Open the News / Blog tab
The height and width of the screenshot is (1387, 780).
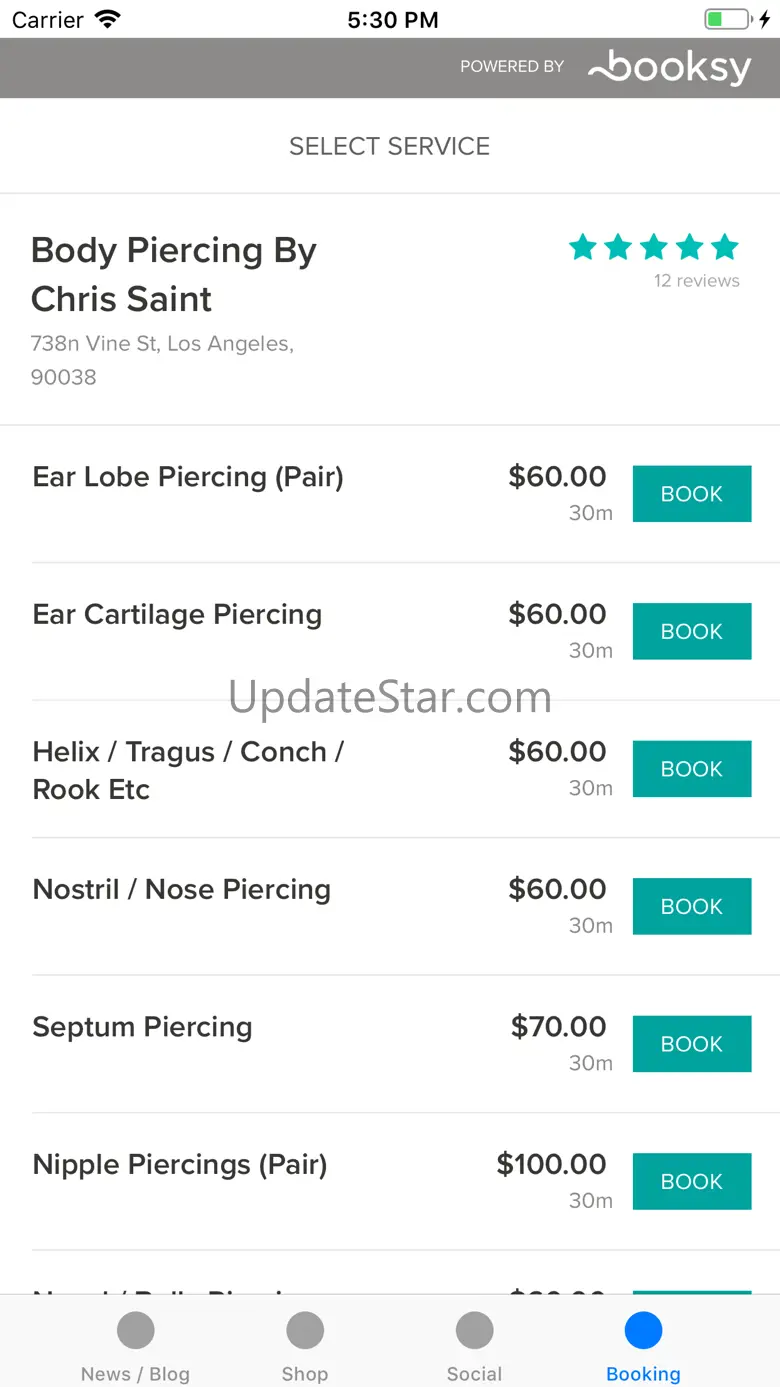135,1346
